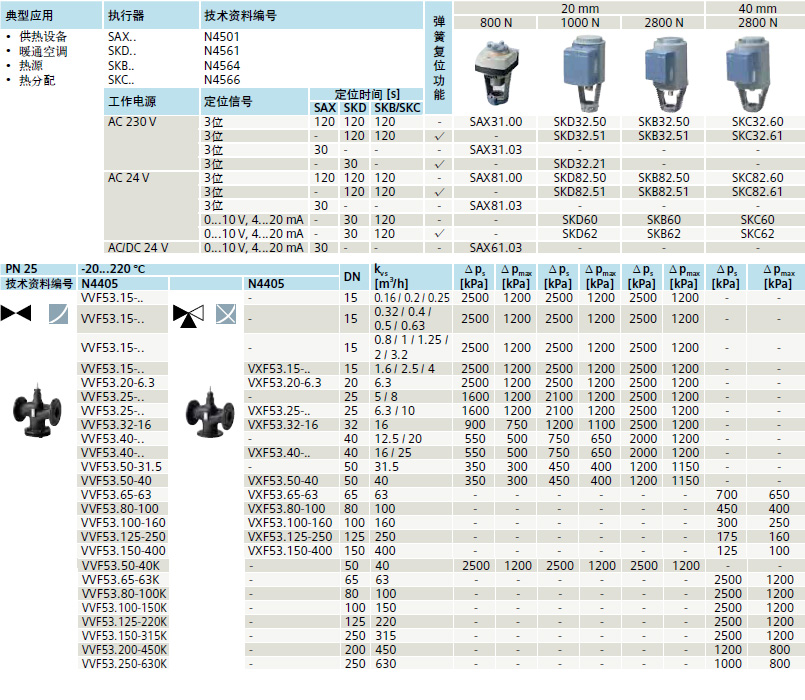Click actuator model SKD60
The width and height of the screenshot is (805, 700).
580,220
